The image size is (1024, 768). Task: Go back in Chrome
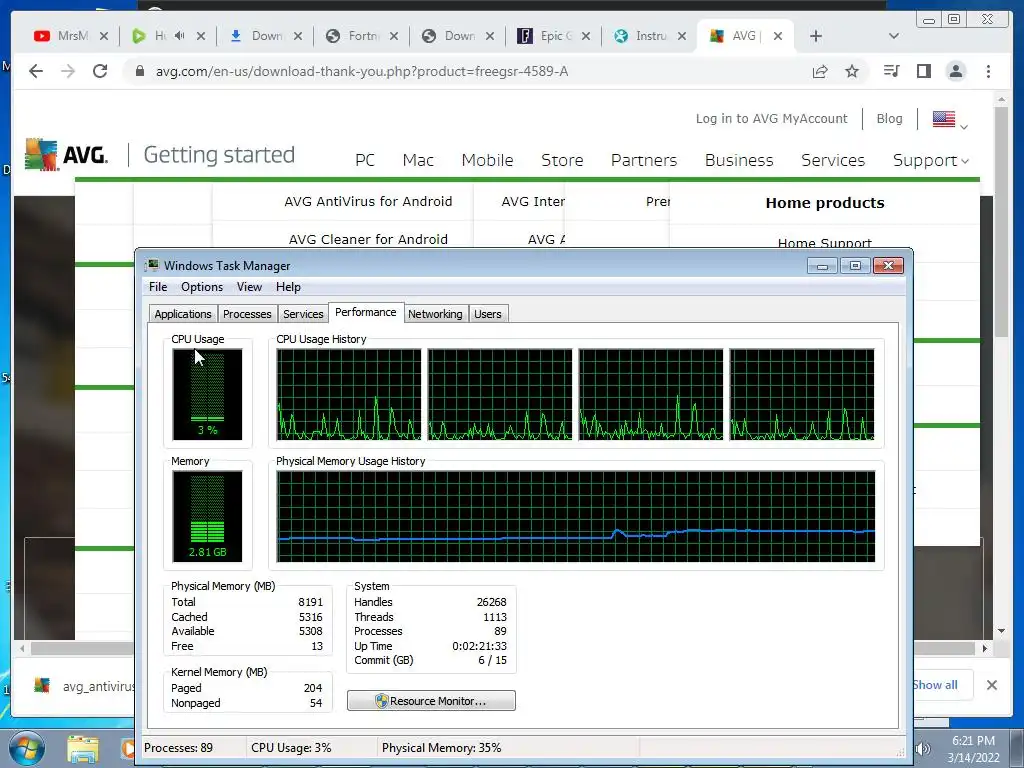point(36,71)
